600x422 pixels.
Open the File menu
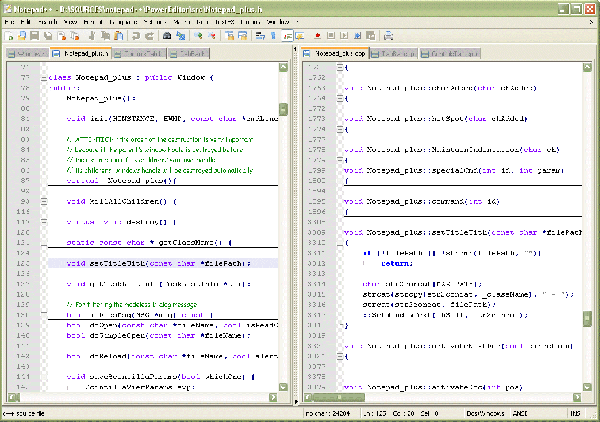pyautogui.click(x=10, y=21)
